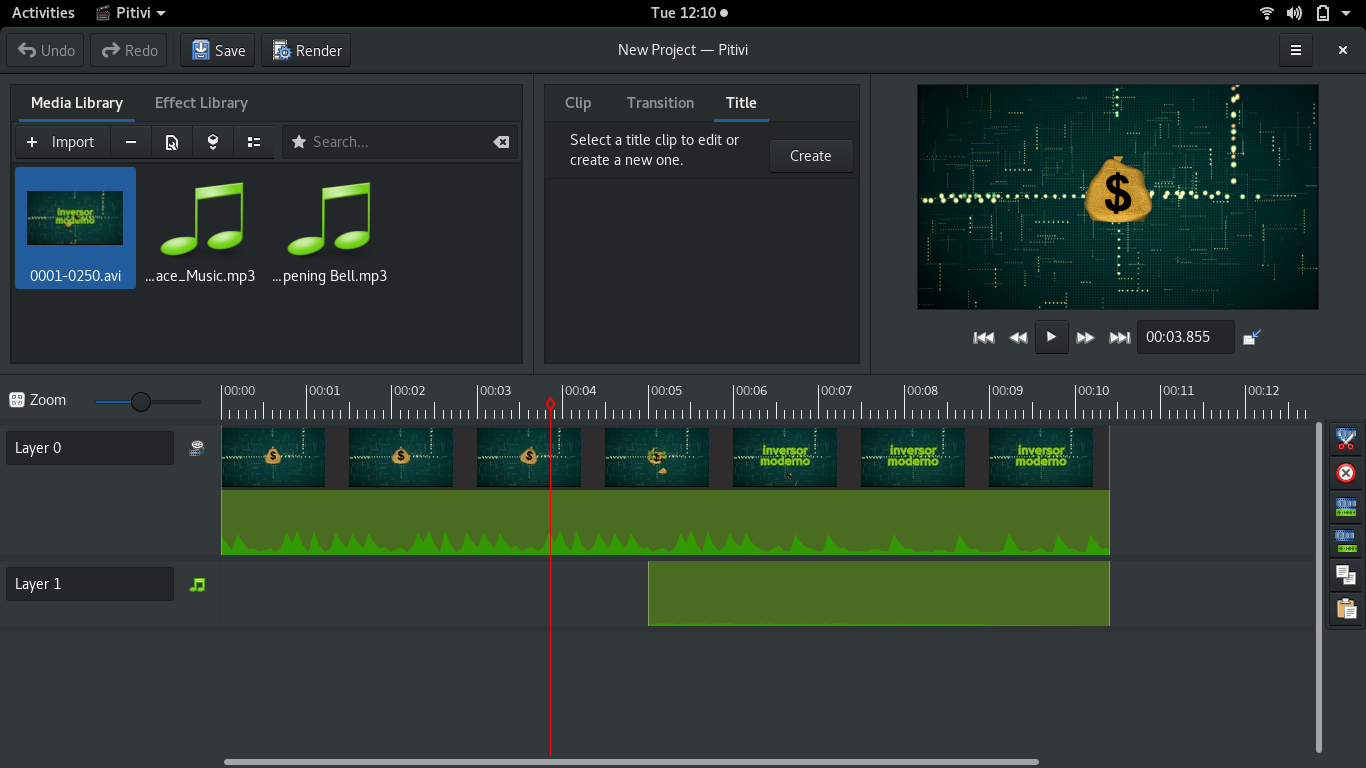Open clip properties in media library
Image resolution: width=1366 pixels, height=768 pixels.
(x=172, y=142)
